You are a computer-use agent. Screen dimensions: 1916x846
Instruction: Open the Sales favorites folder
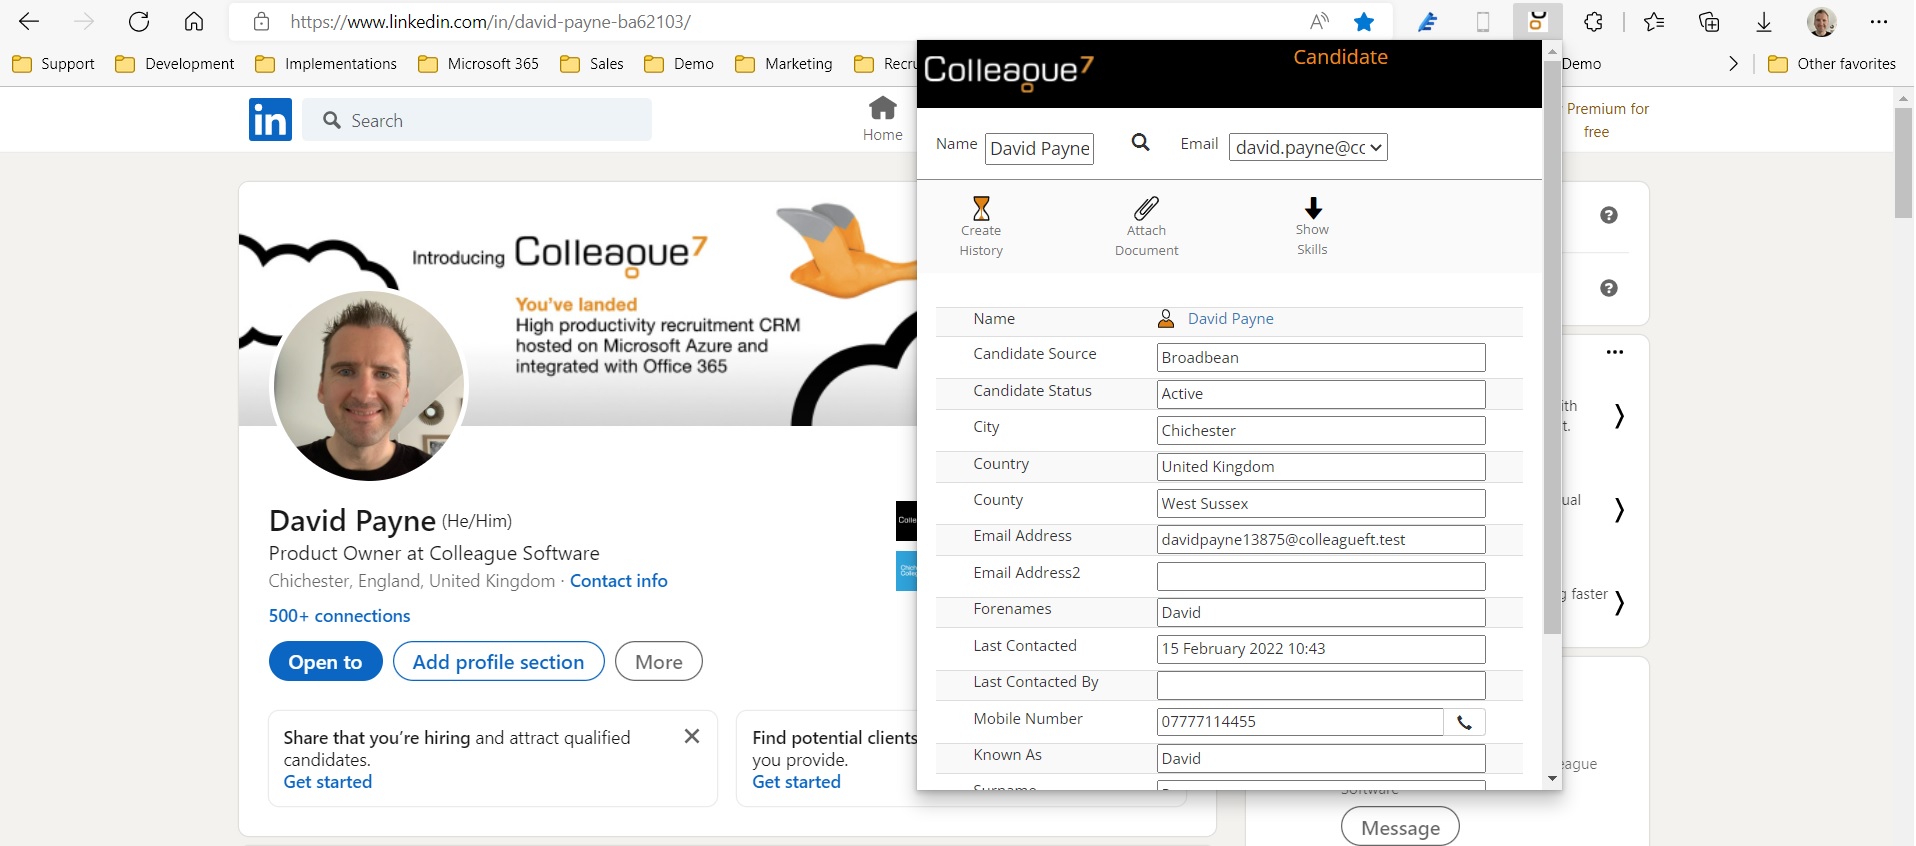pos(592,64)
